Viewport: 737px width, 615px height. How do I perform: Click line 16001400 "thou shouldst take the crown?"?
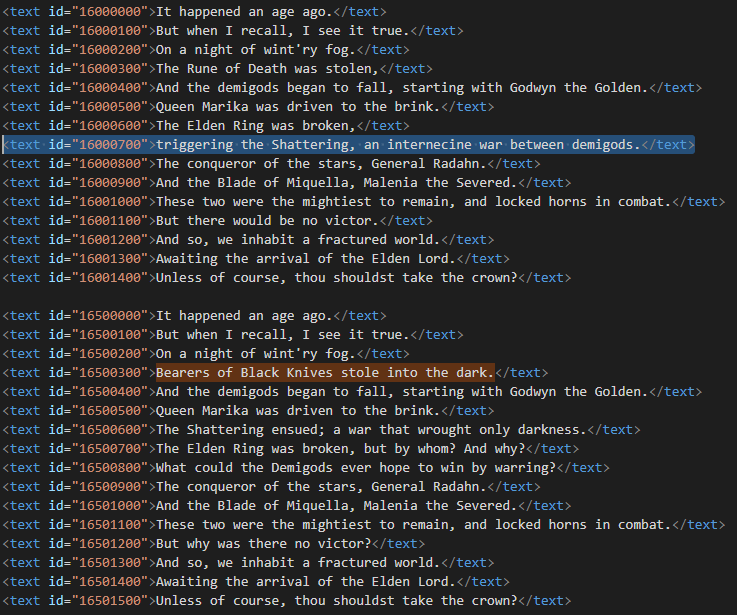pos(287,277)
